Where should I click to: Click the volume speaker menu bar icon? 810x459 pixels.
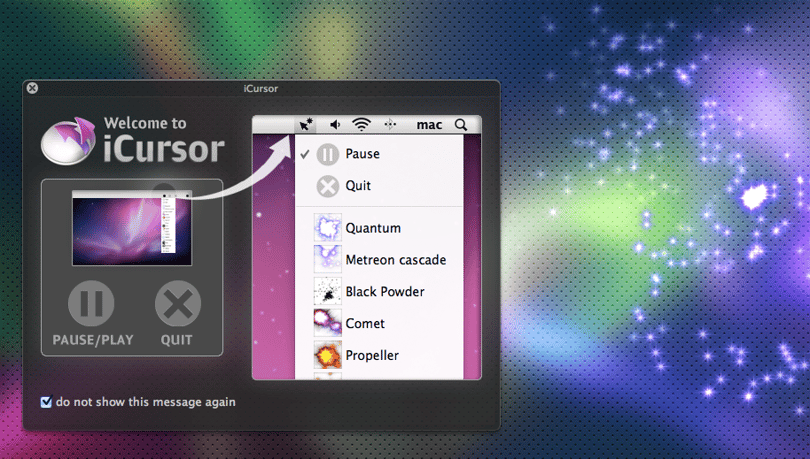[x=335, y=124]
